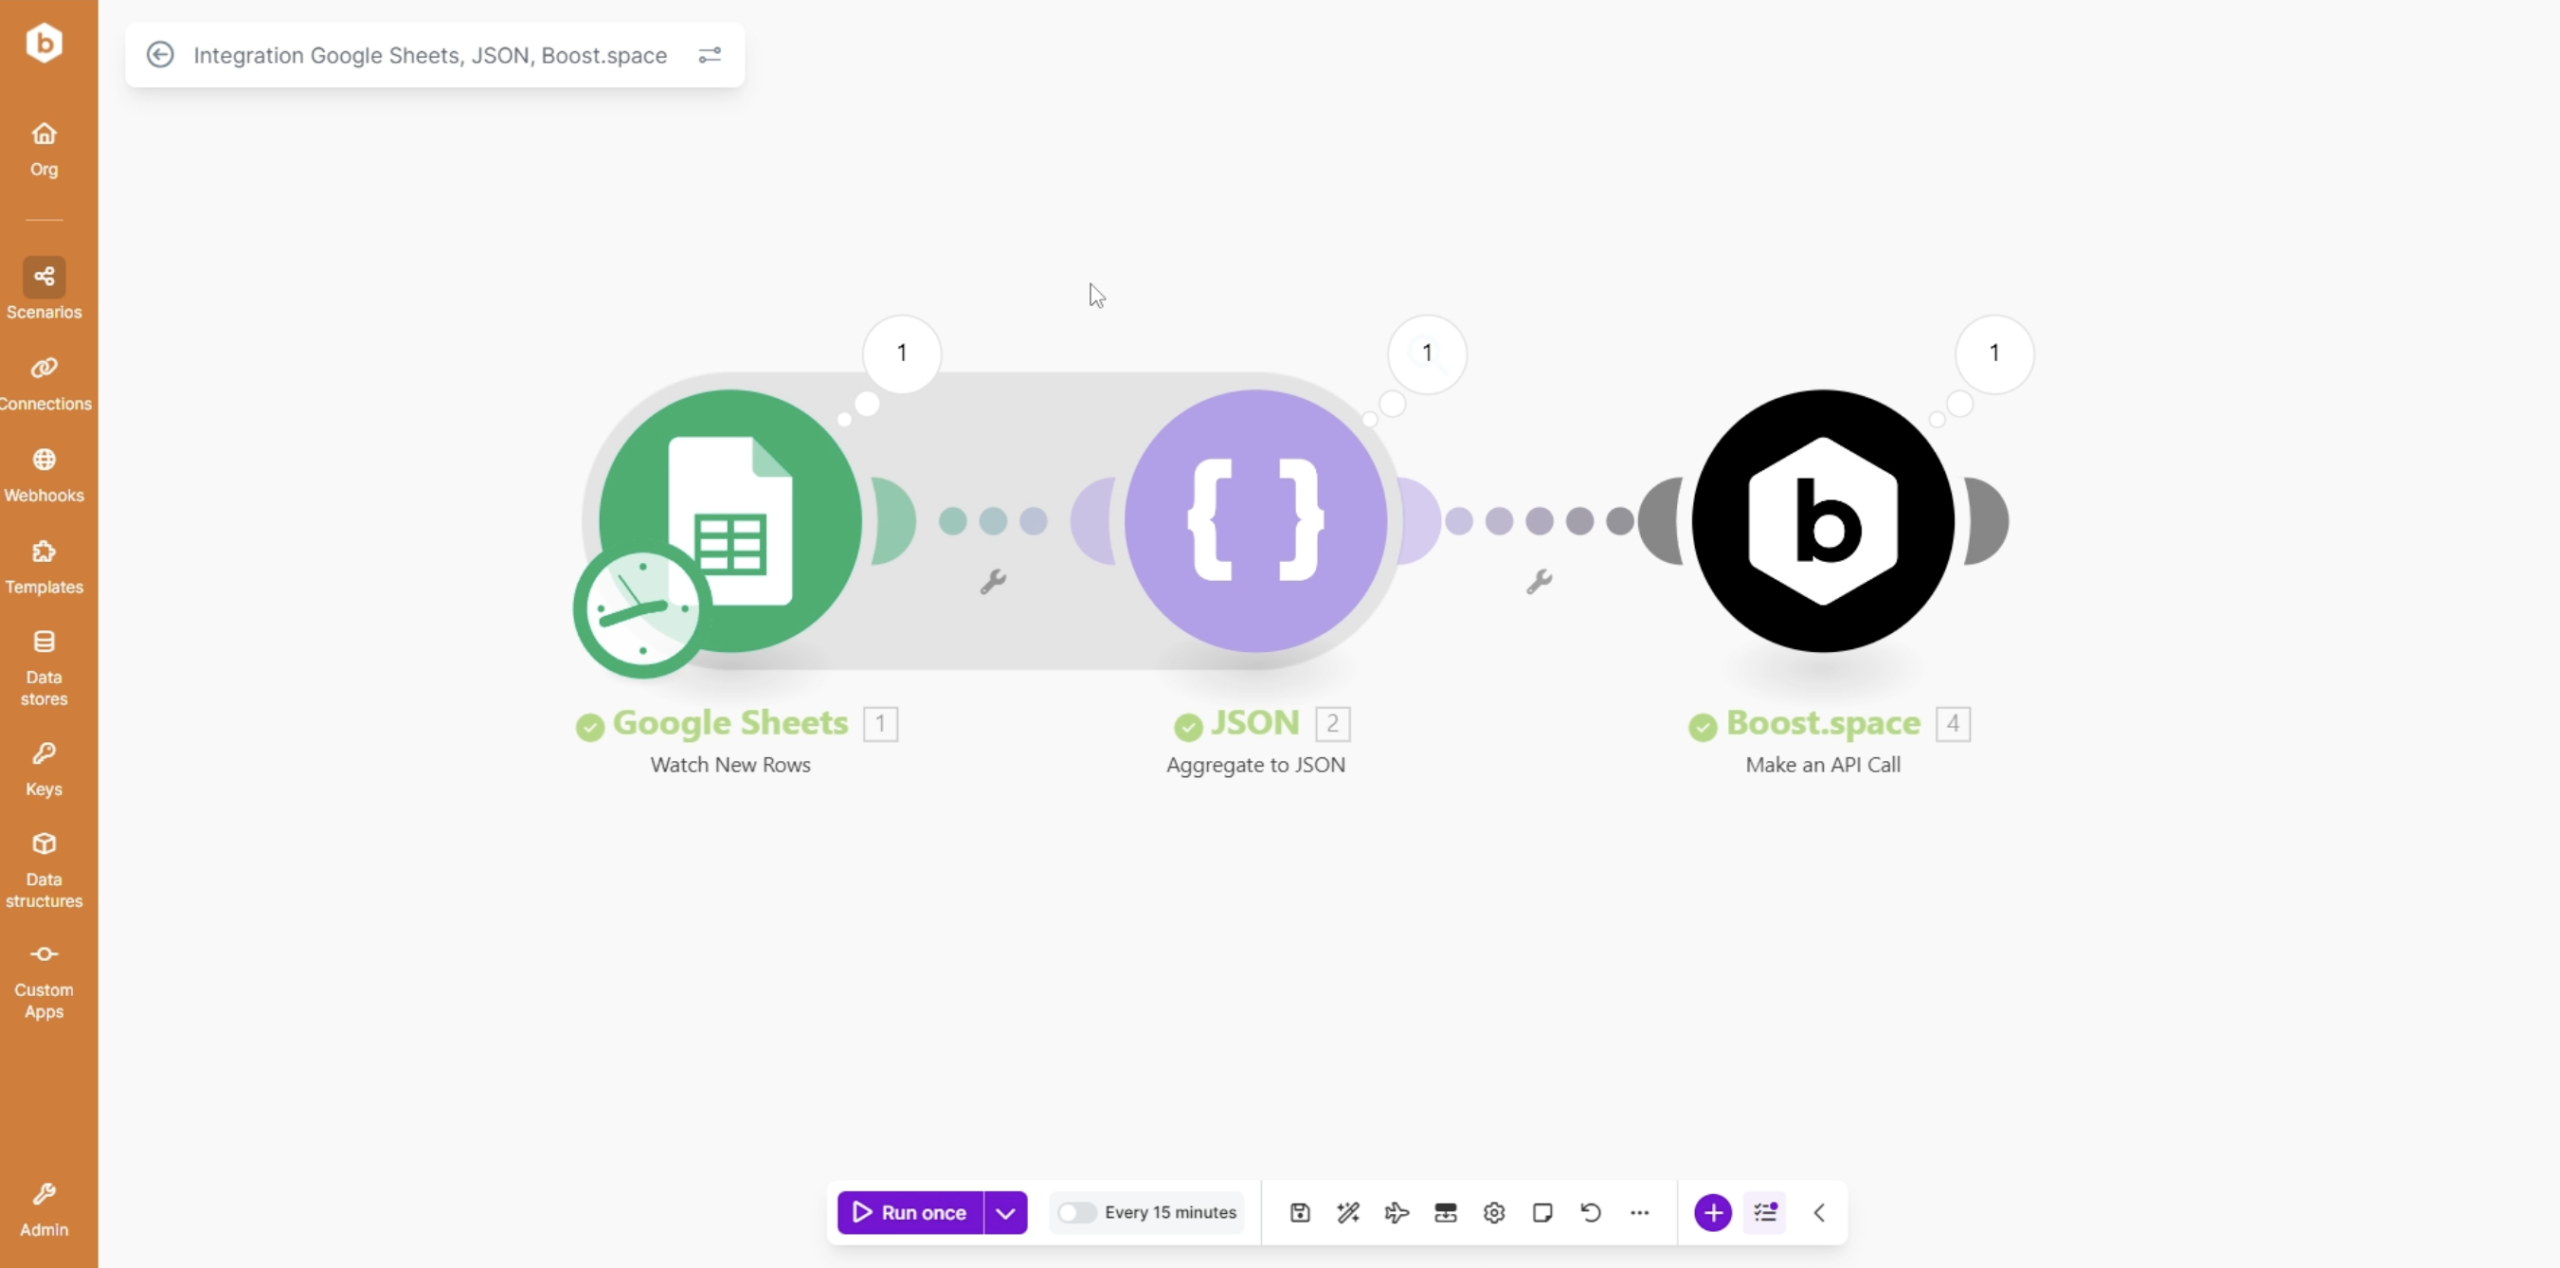Click the back arrow beside scenario title

click(160, 55)
